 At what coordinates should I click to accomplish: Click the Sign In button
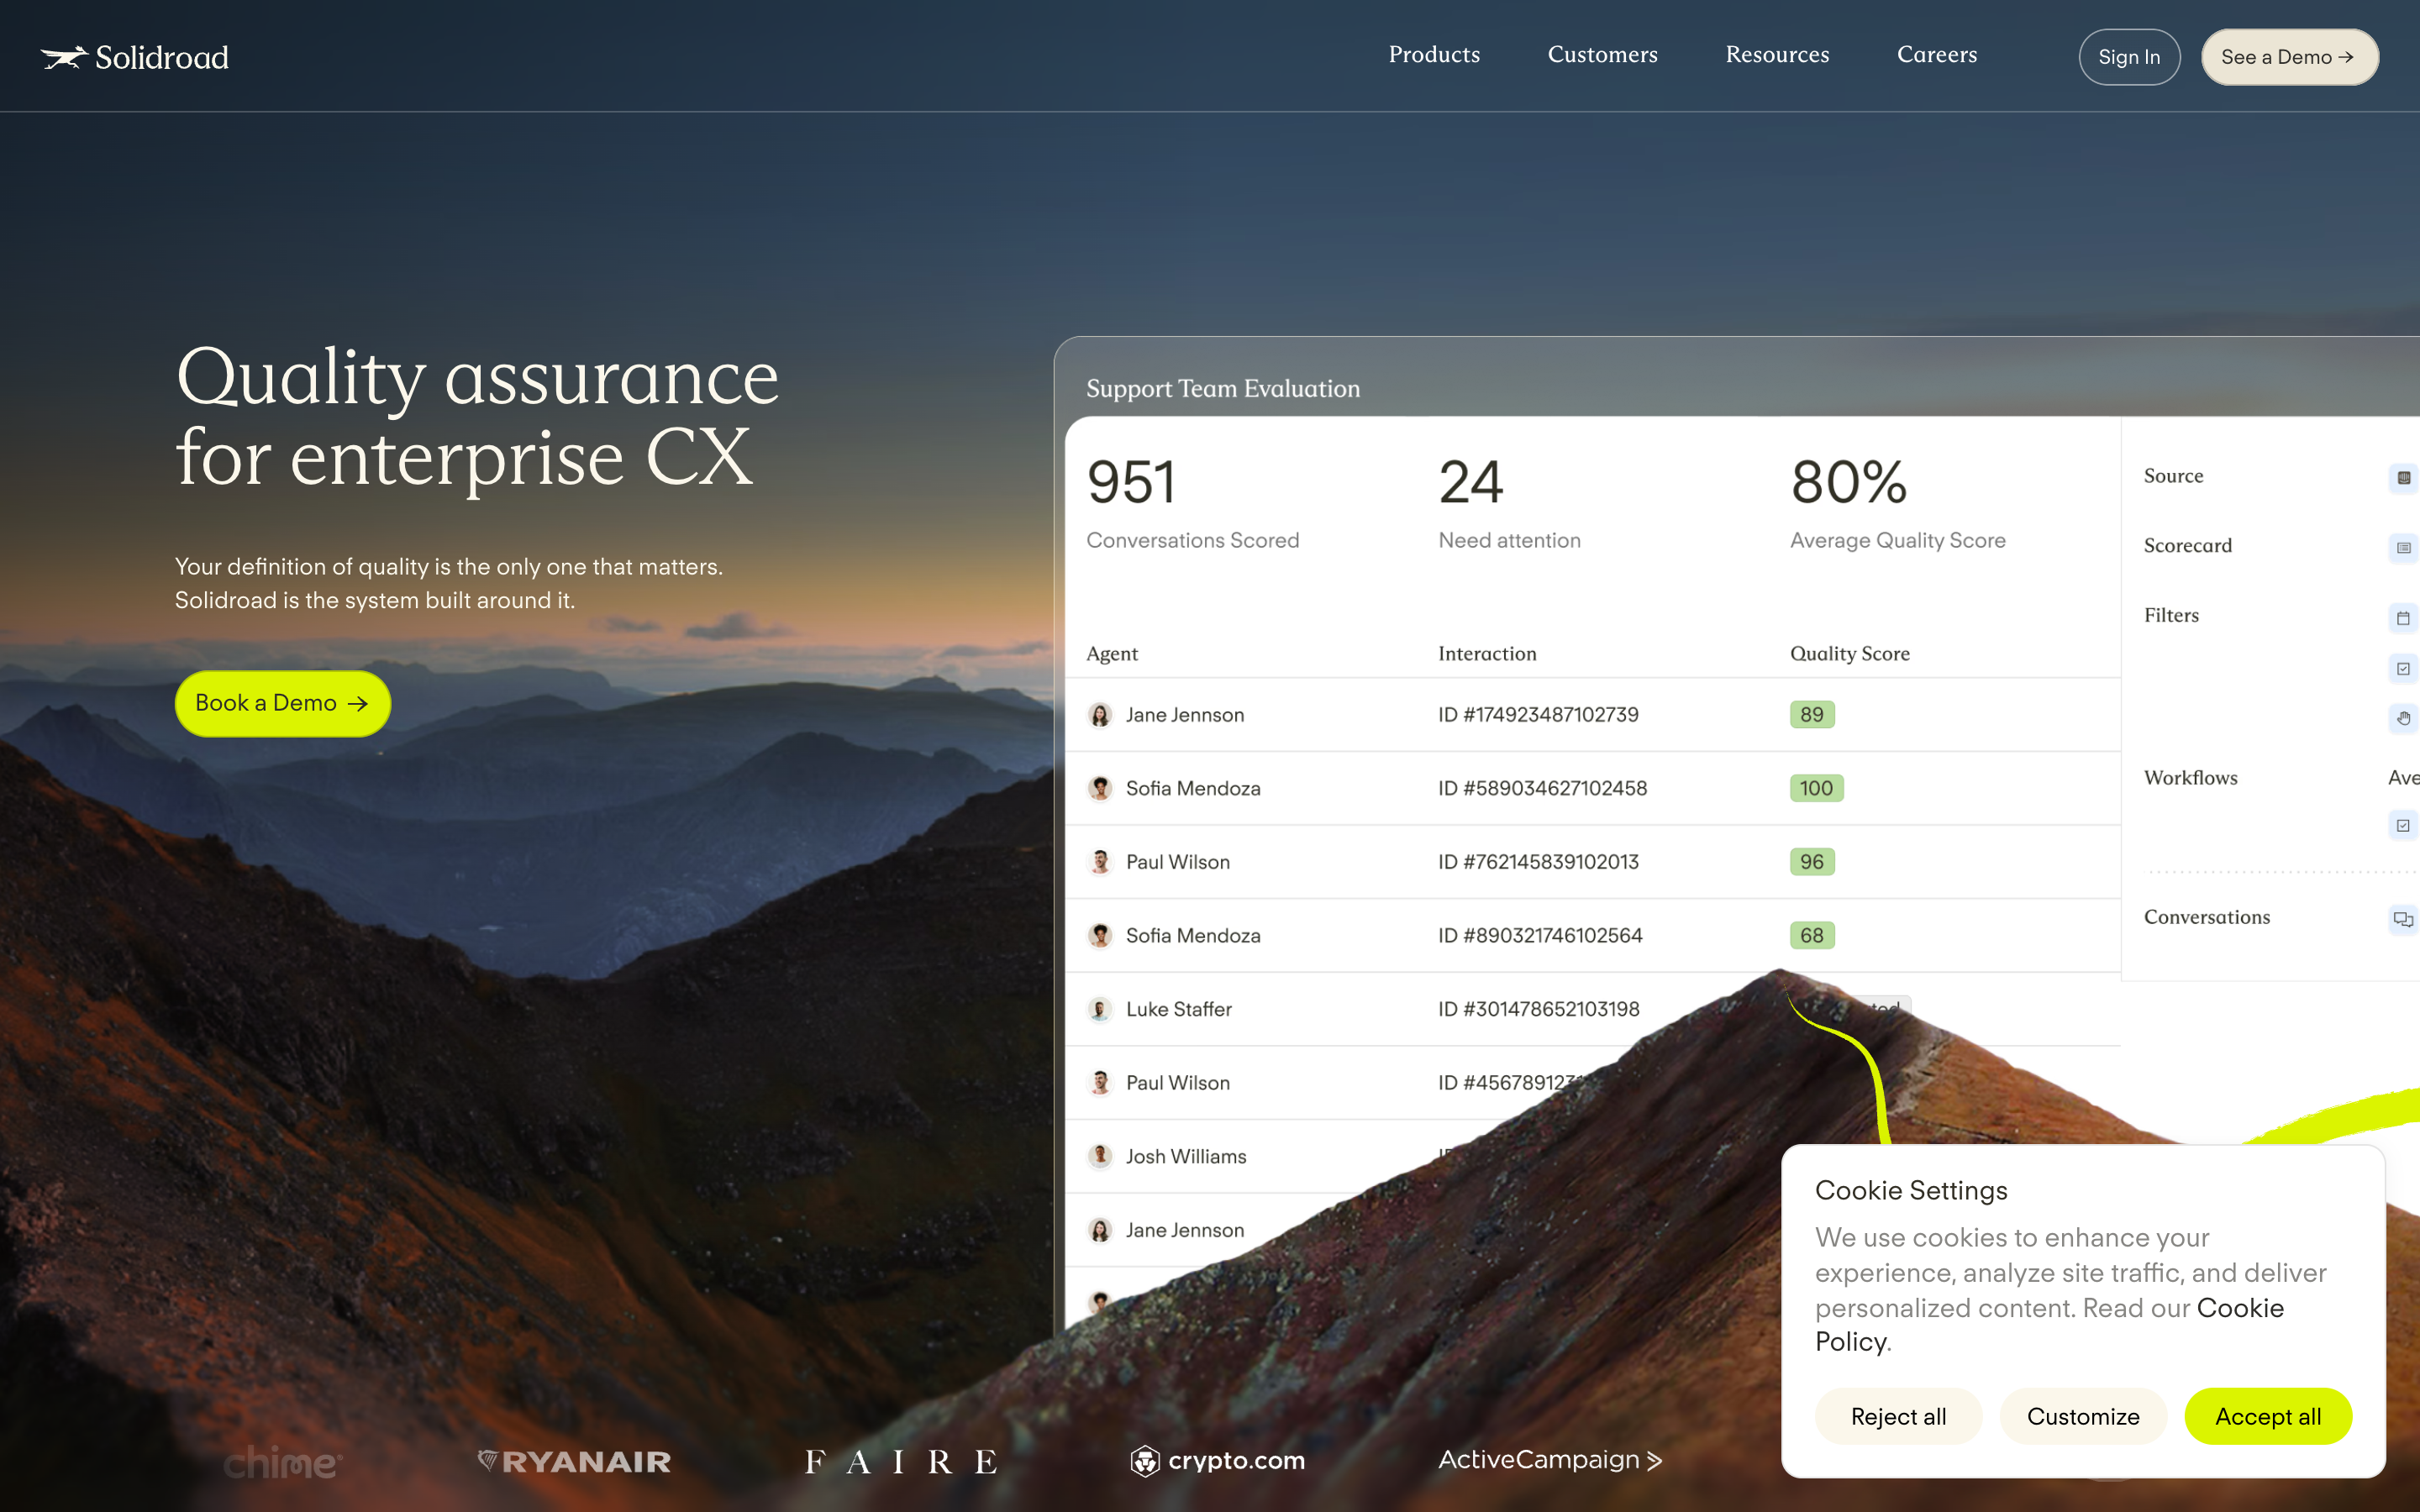click(2129, 57)
